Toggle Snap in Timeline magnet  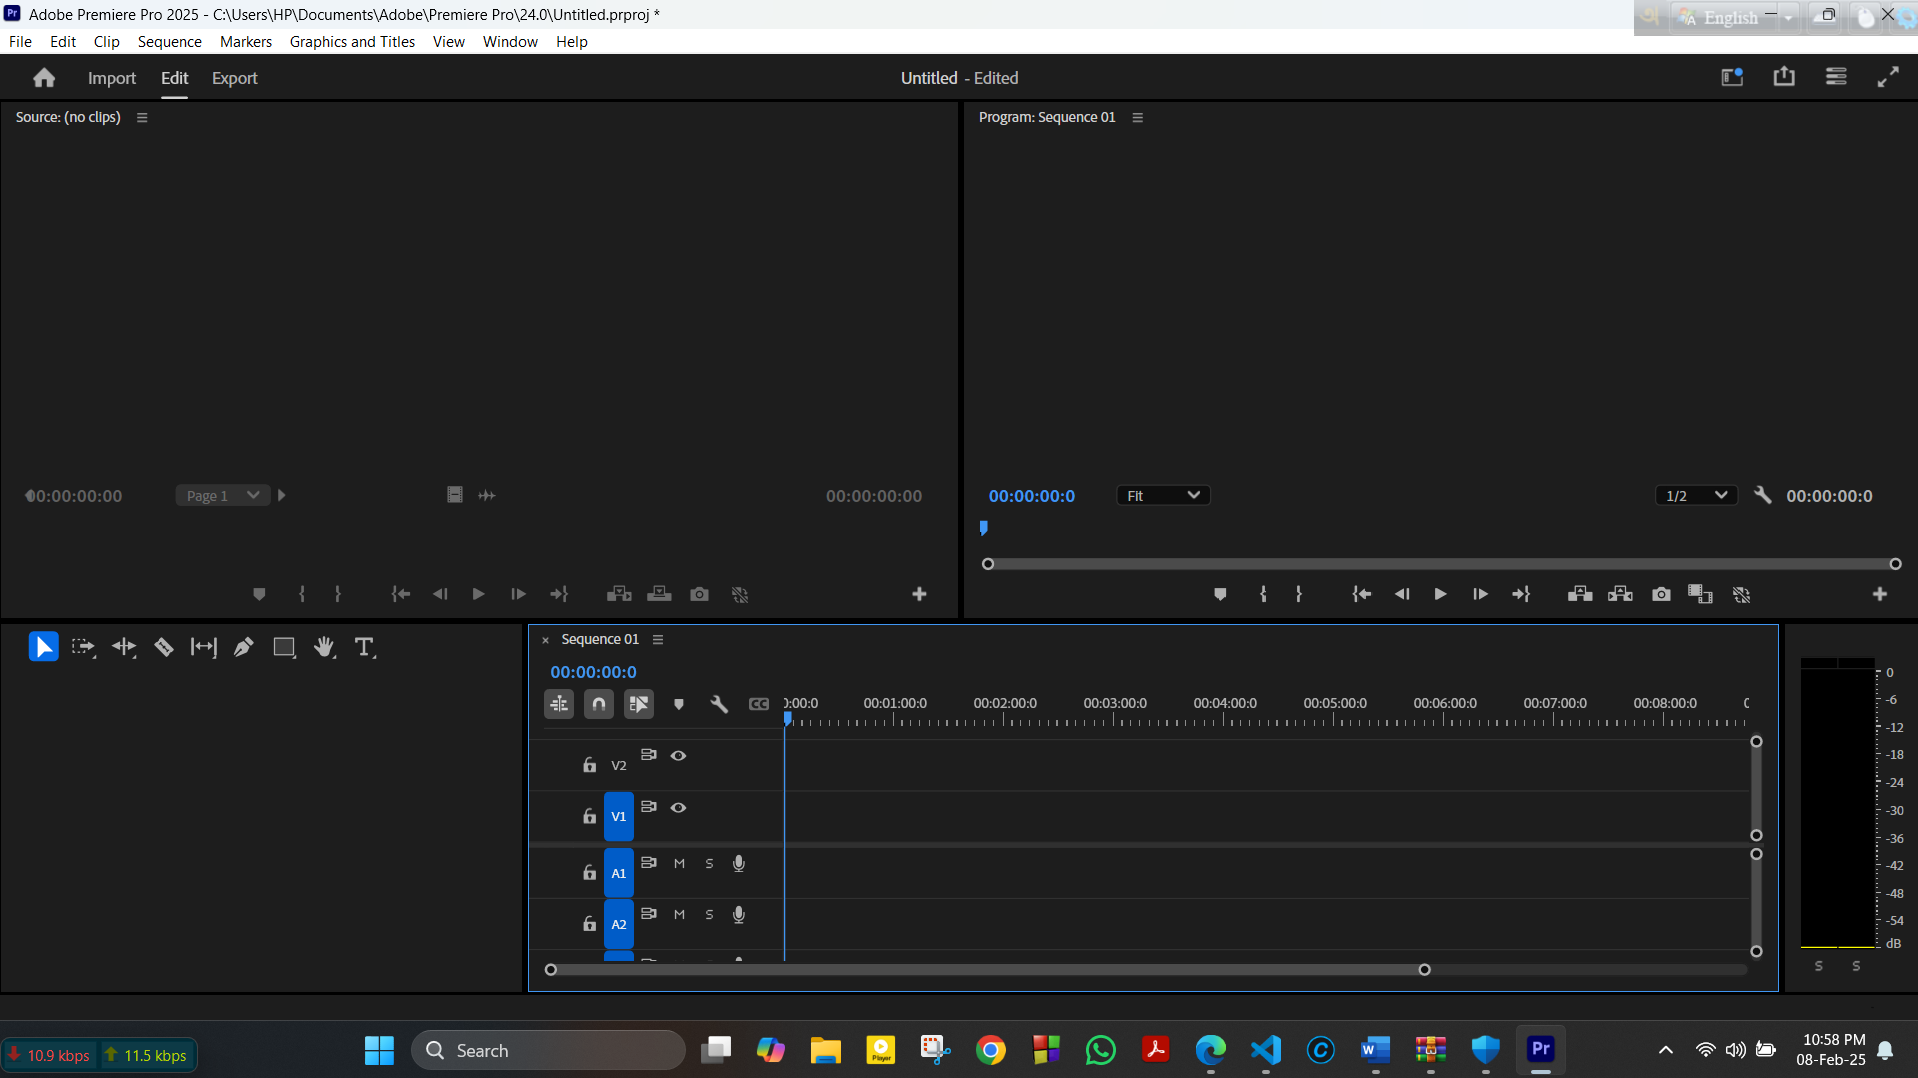[599, 704]
